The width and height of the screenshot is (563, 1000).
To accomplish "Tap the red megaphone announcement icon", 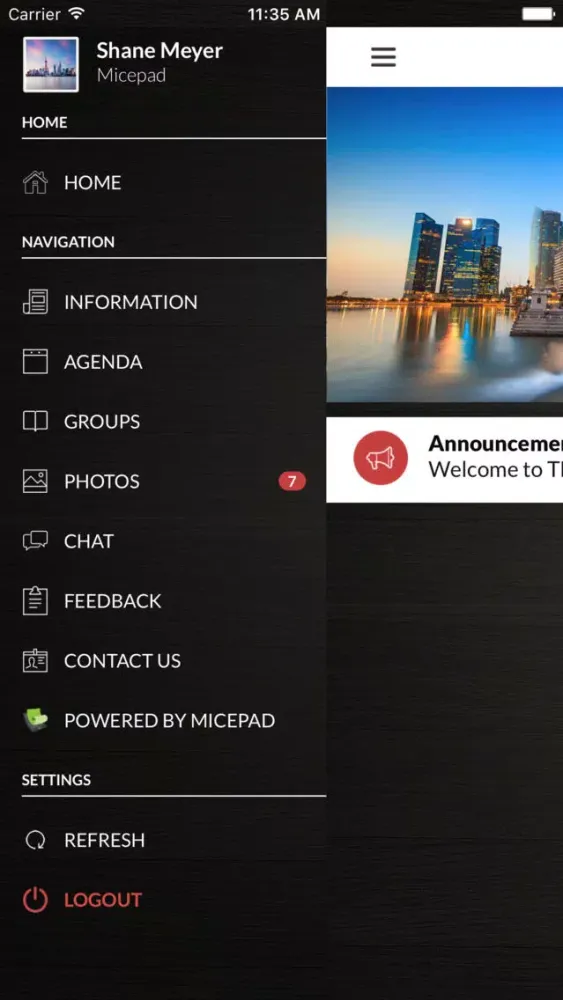I will (381, 458).
